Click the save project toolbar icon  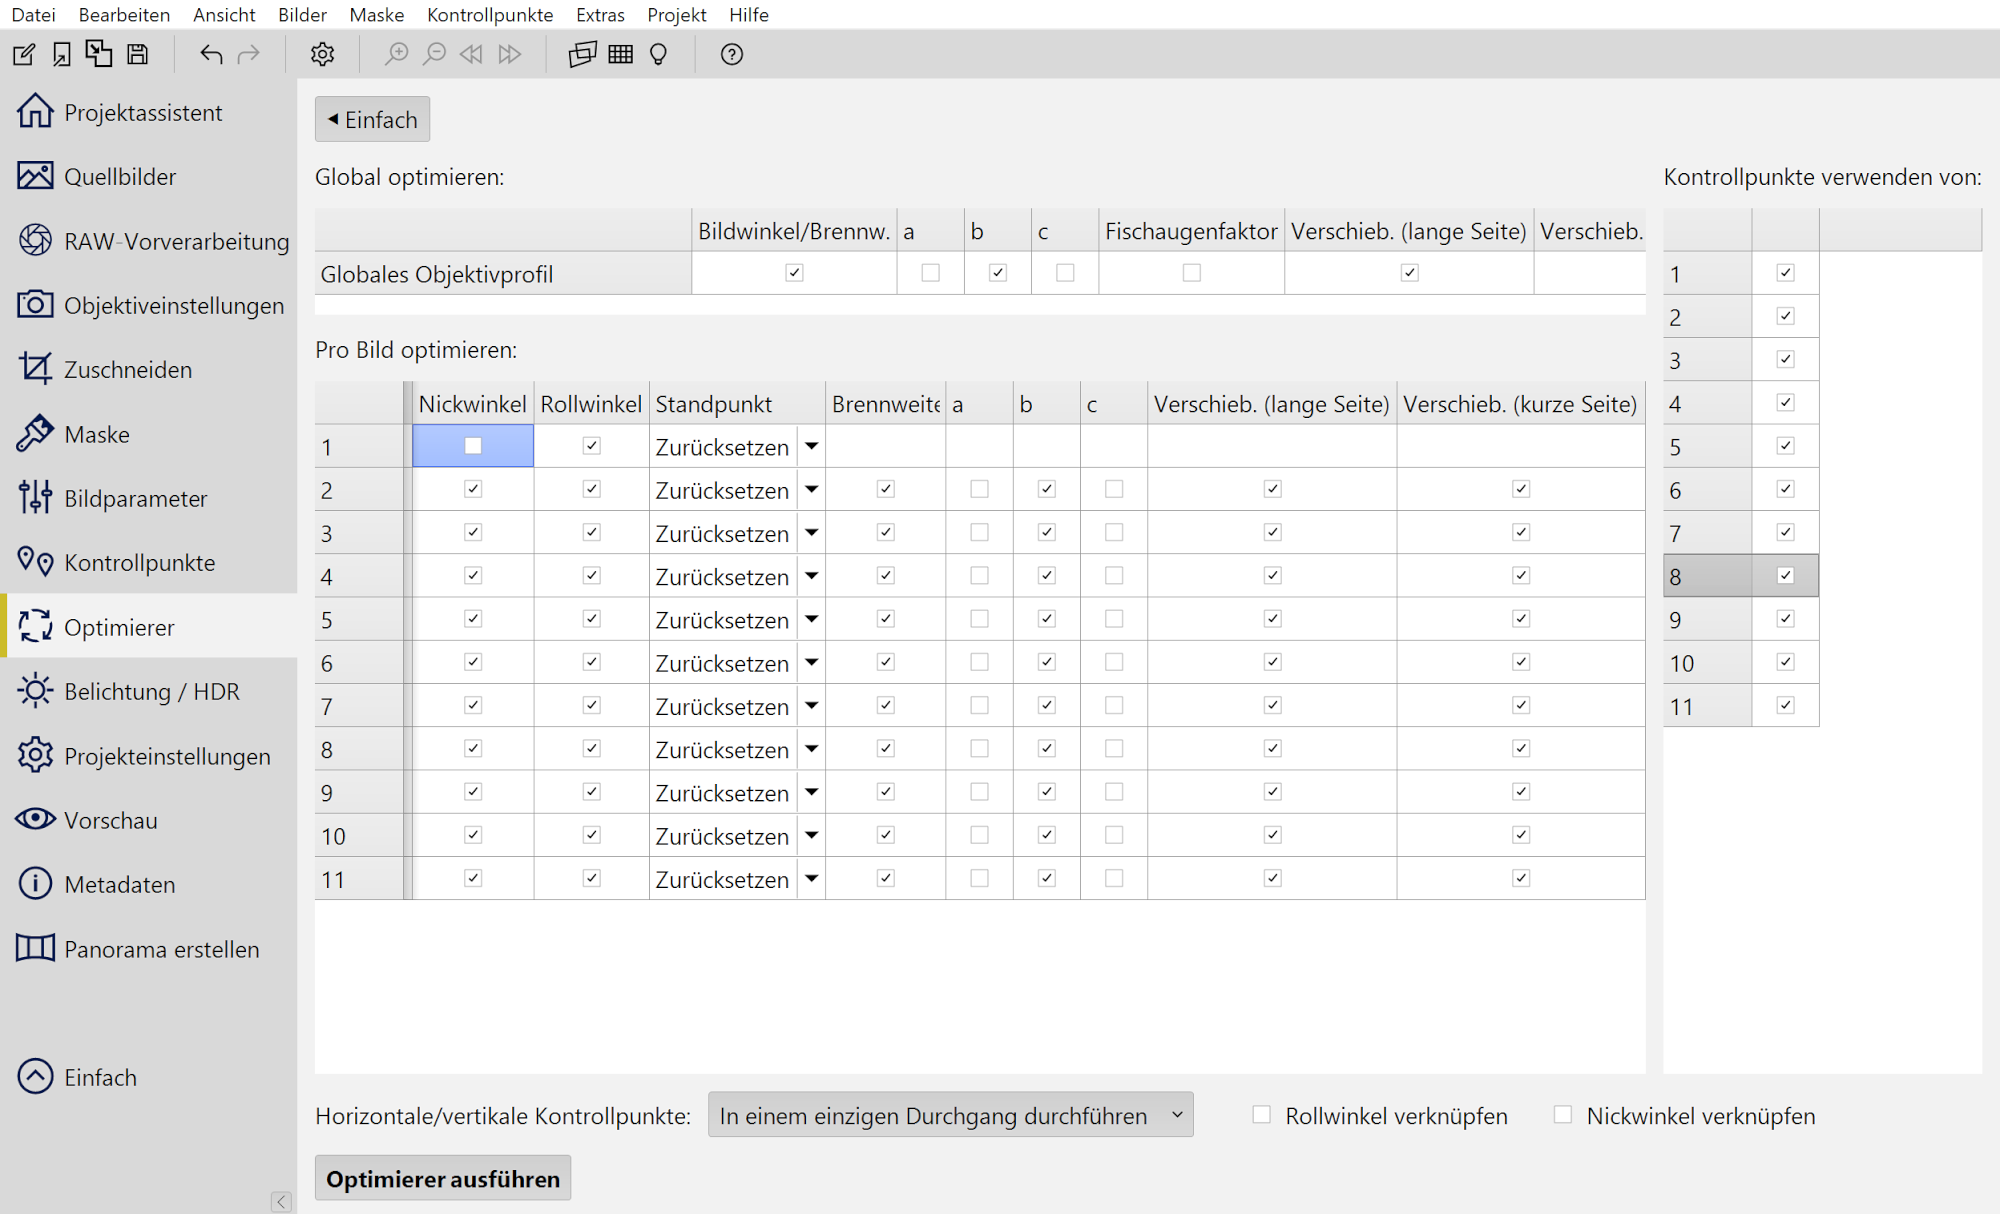138,54
